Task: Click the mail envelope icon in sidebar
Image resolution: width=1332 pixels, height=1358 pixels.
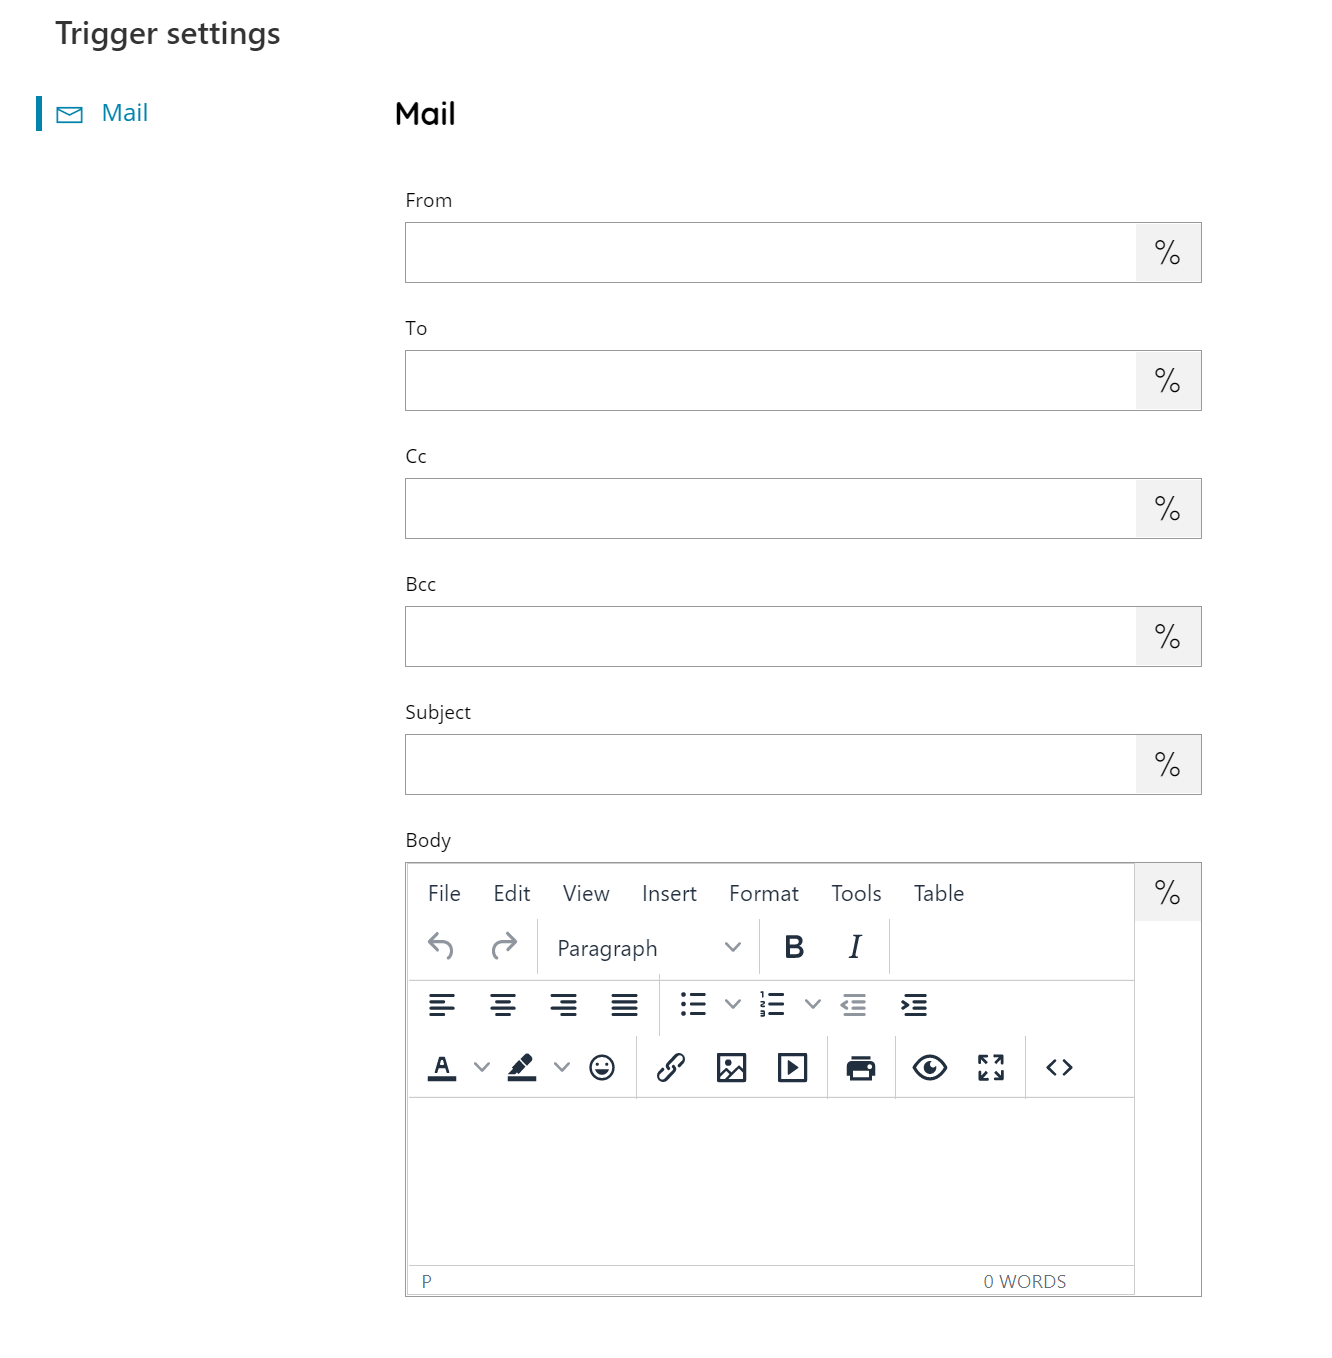Action: pyautogui.click(x=70, y=114)
